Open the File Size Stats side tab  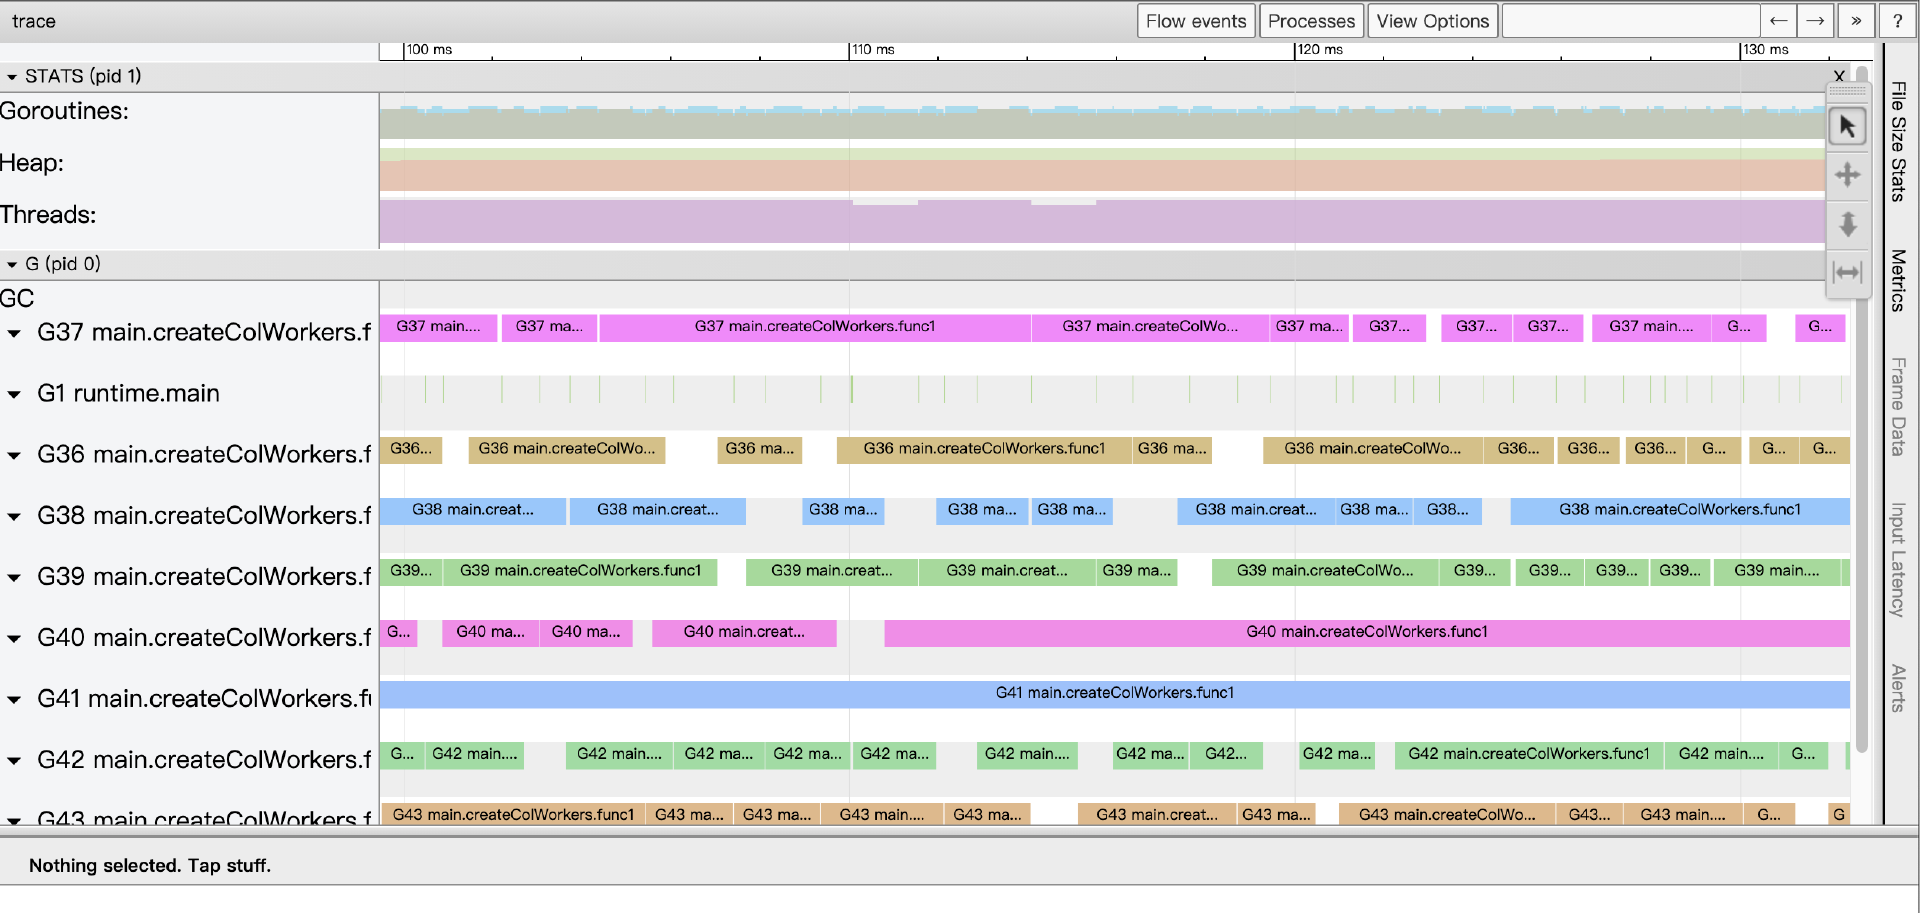point(1897,141)
